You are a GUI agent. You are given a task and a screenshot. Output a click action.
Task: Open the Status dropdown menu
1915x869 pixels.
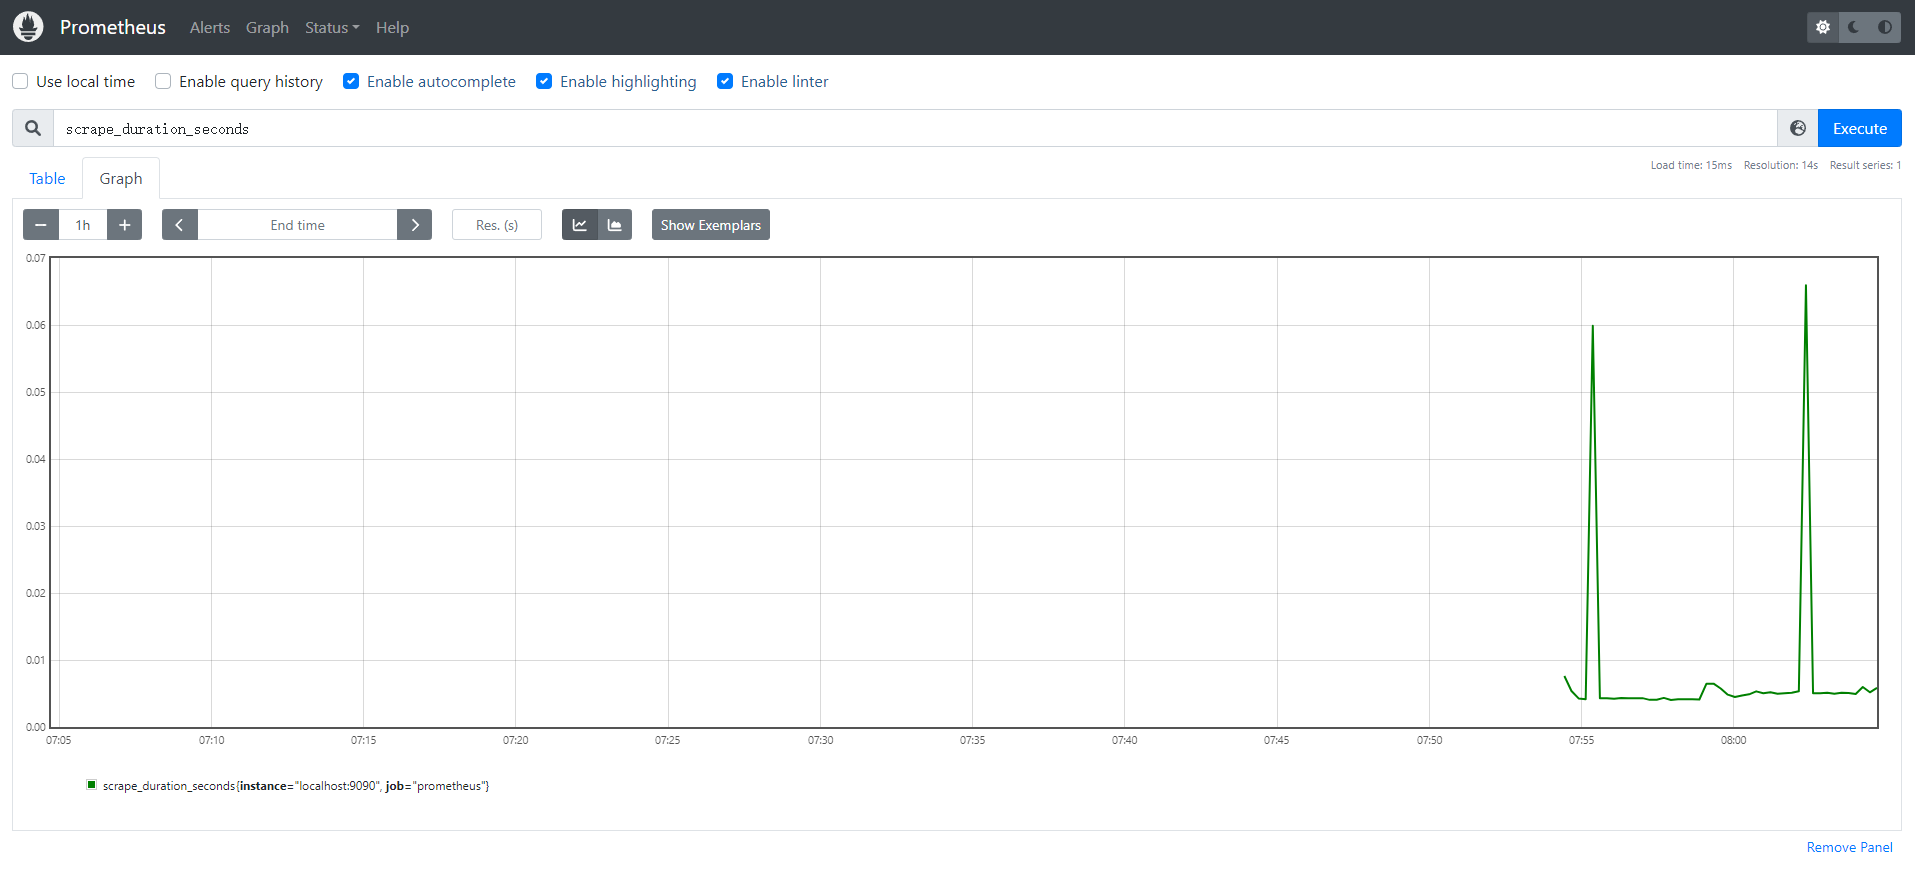pyautogui.click(x=332, y=28)
